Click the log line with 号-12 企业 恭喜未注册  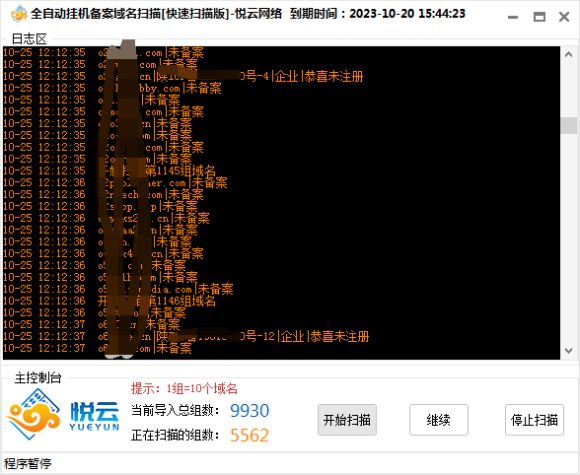click(x=186, y=336)
